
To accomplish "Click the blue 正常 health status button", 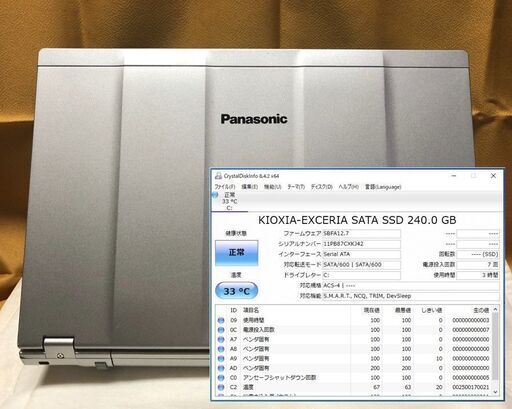I will point(237,253).
